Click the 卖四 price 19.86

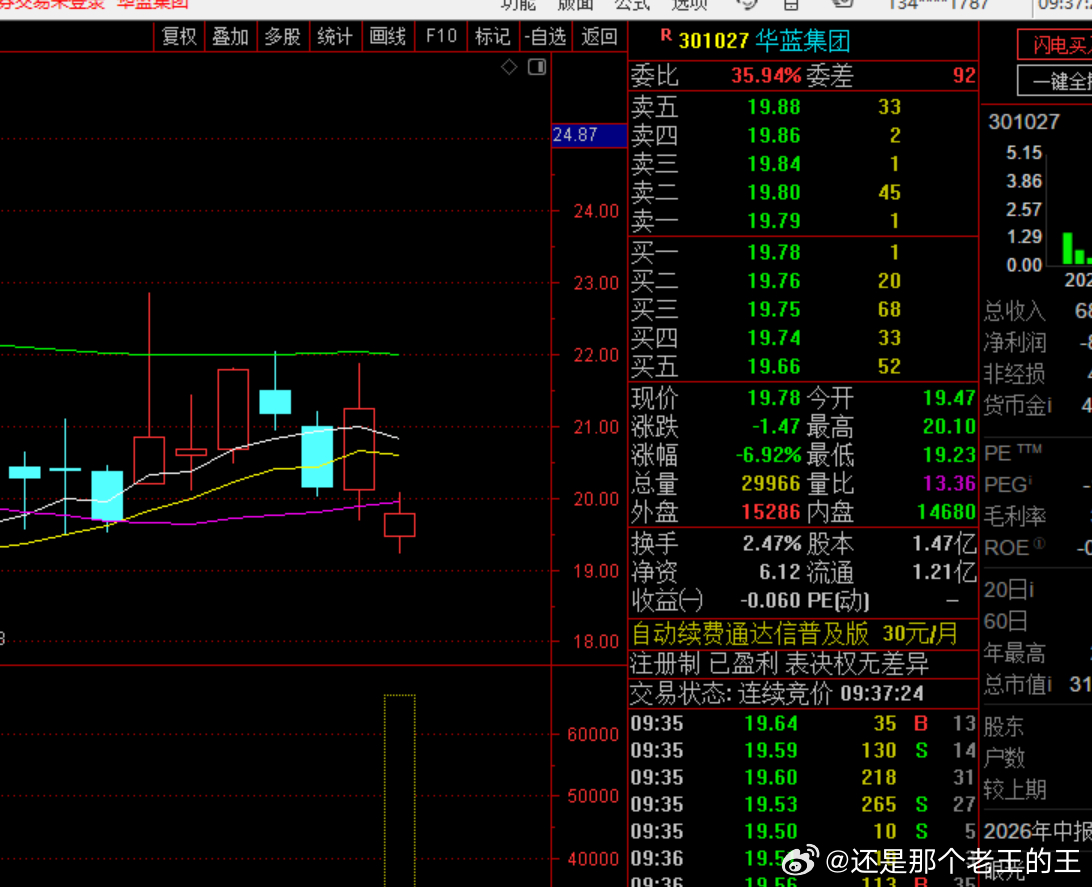point(774,135)
